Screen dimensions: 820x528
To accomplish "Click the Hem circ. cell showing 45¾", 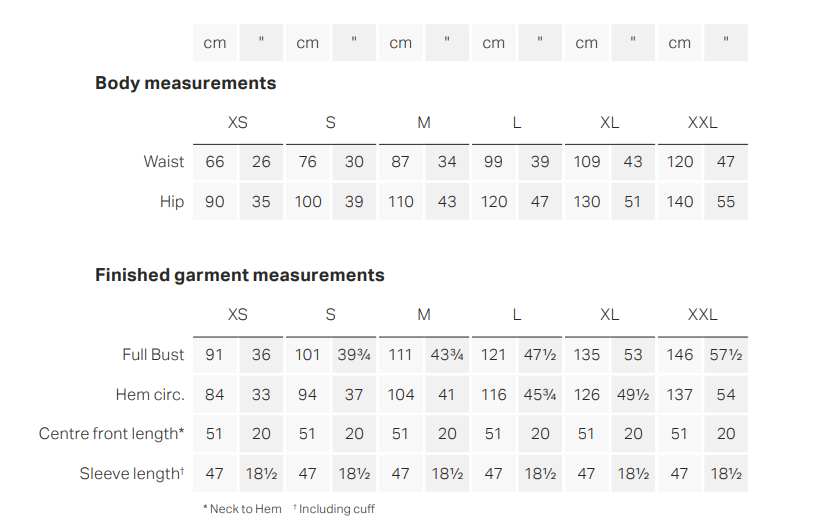I will (x=540, y=395).
